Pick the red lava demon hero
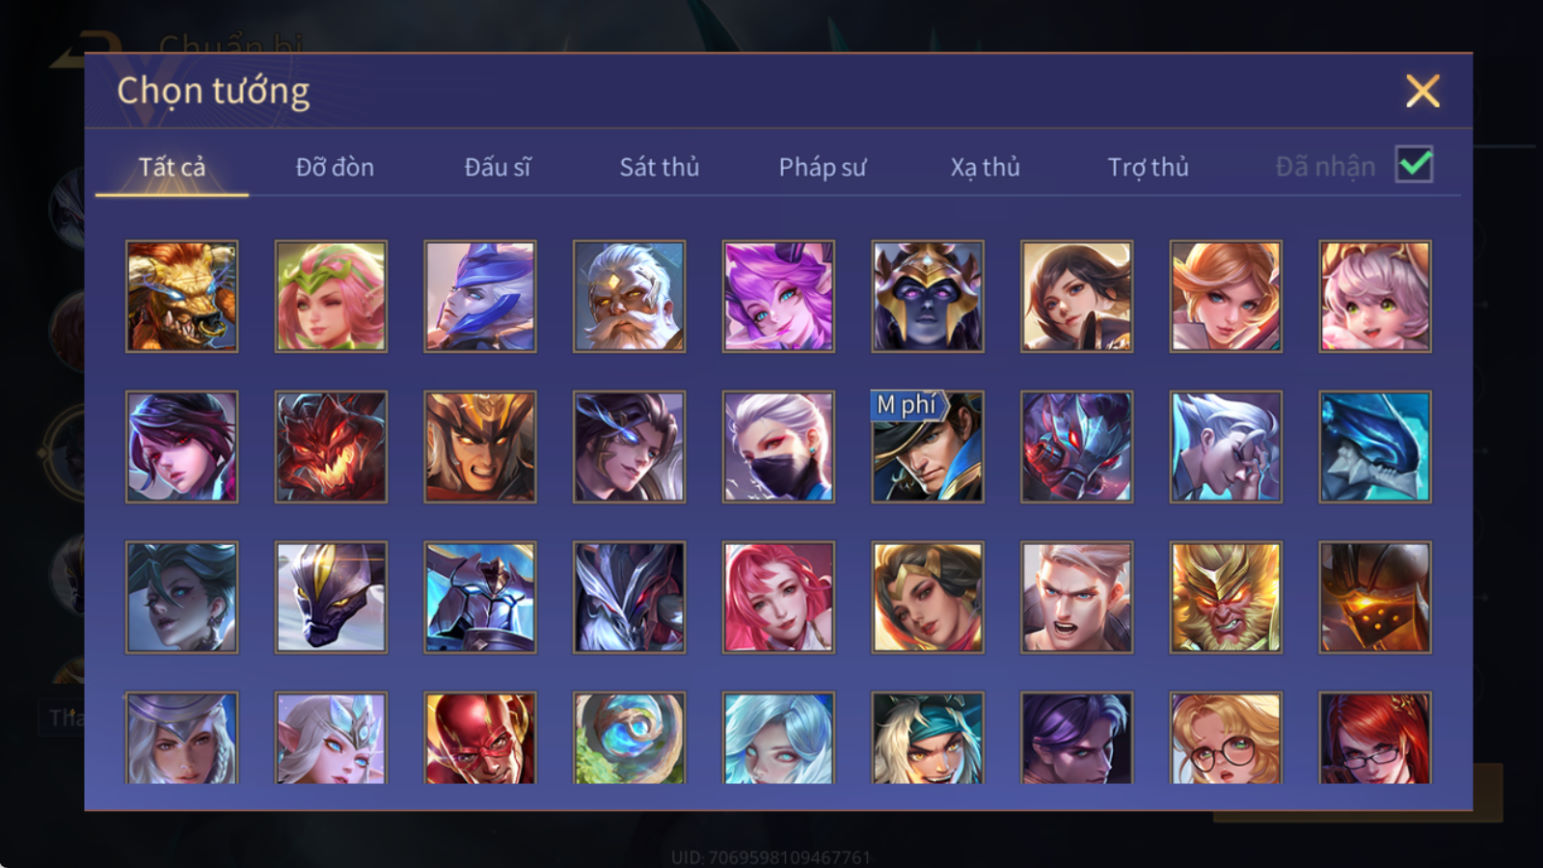Viewport: 1543px width, 868px height. 331,446
